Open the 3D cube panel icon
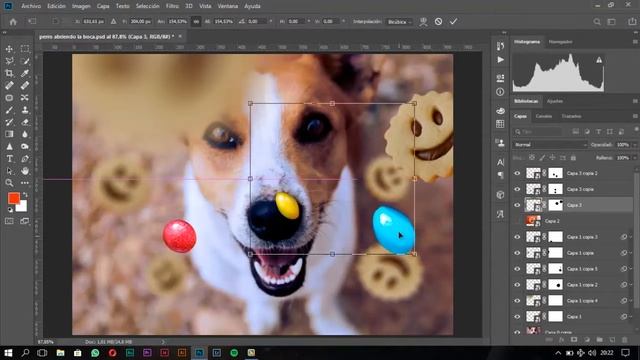The width and height of the screenshot is (640, 360). 500,195
